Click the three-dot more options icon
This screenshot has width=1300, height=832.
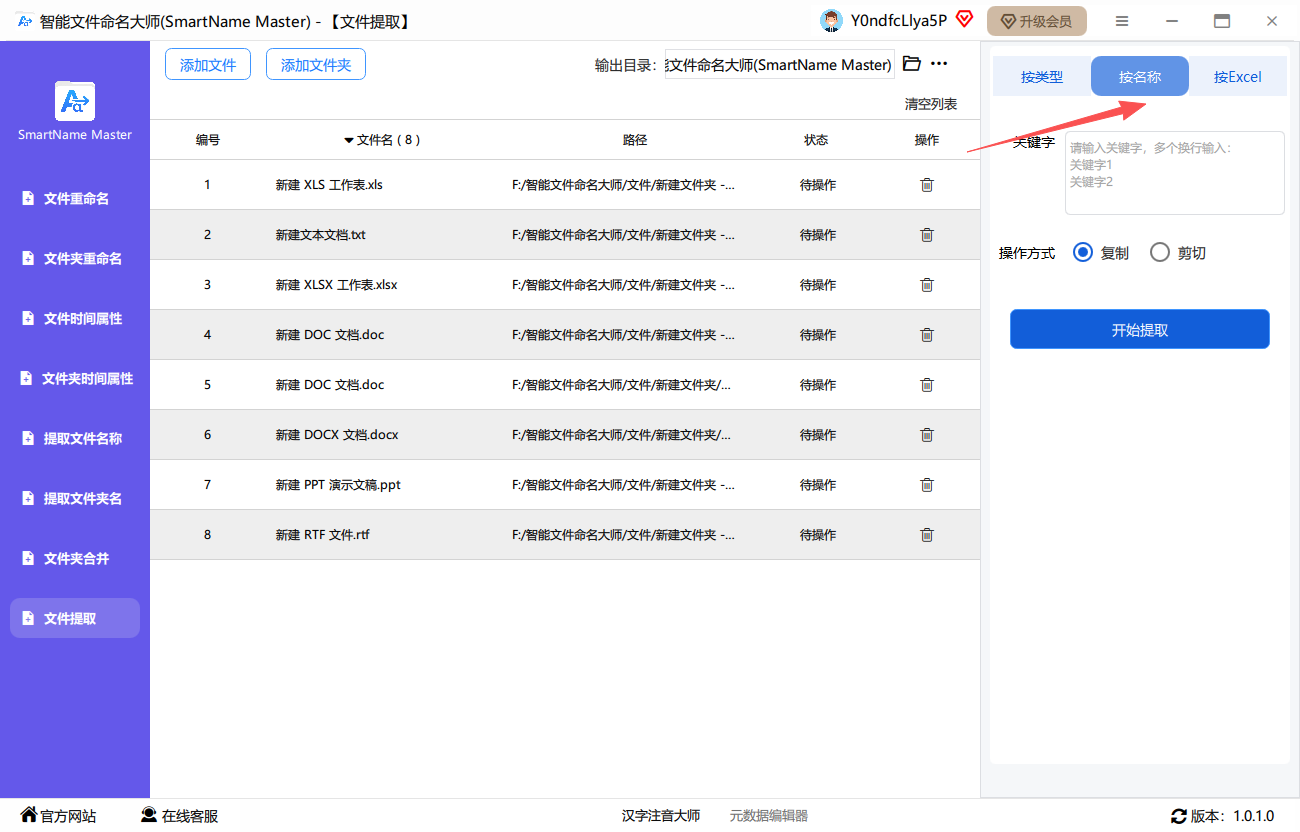tap(939, 64)
